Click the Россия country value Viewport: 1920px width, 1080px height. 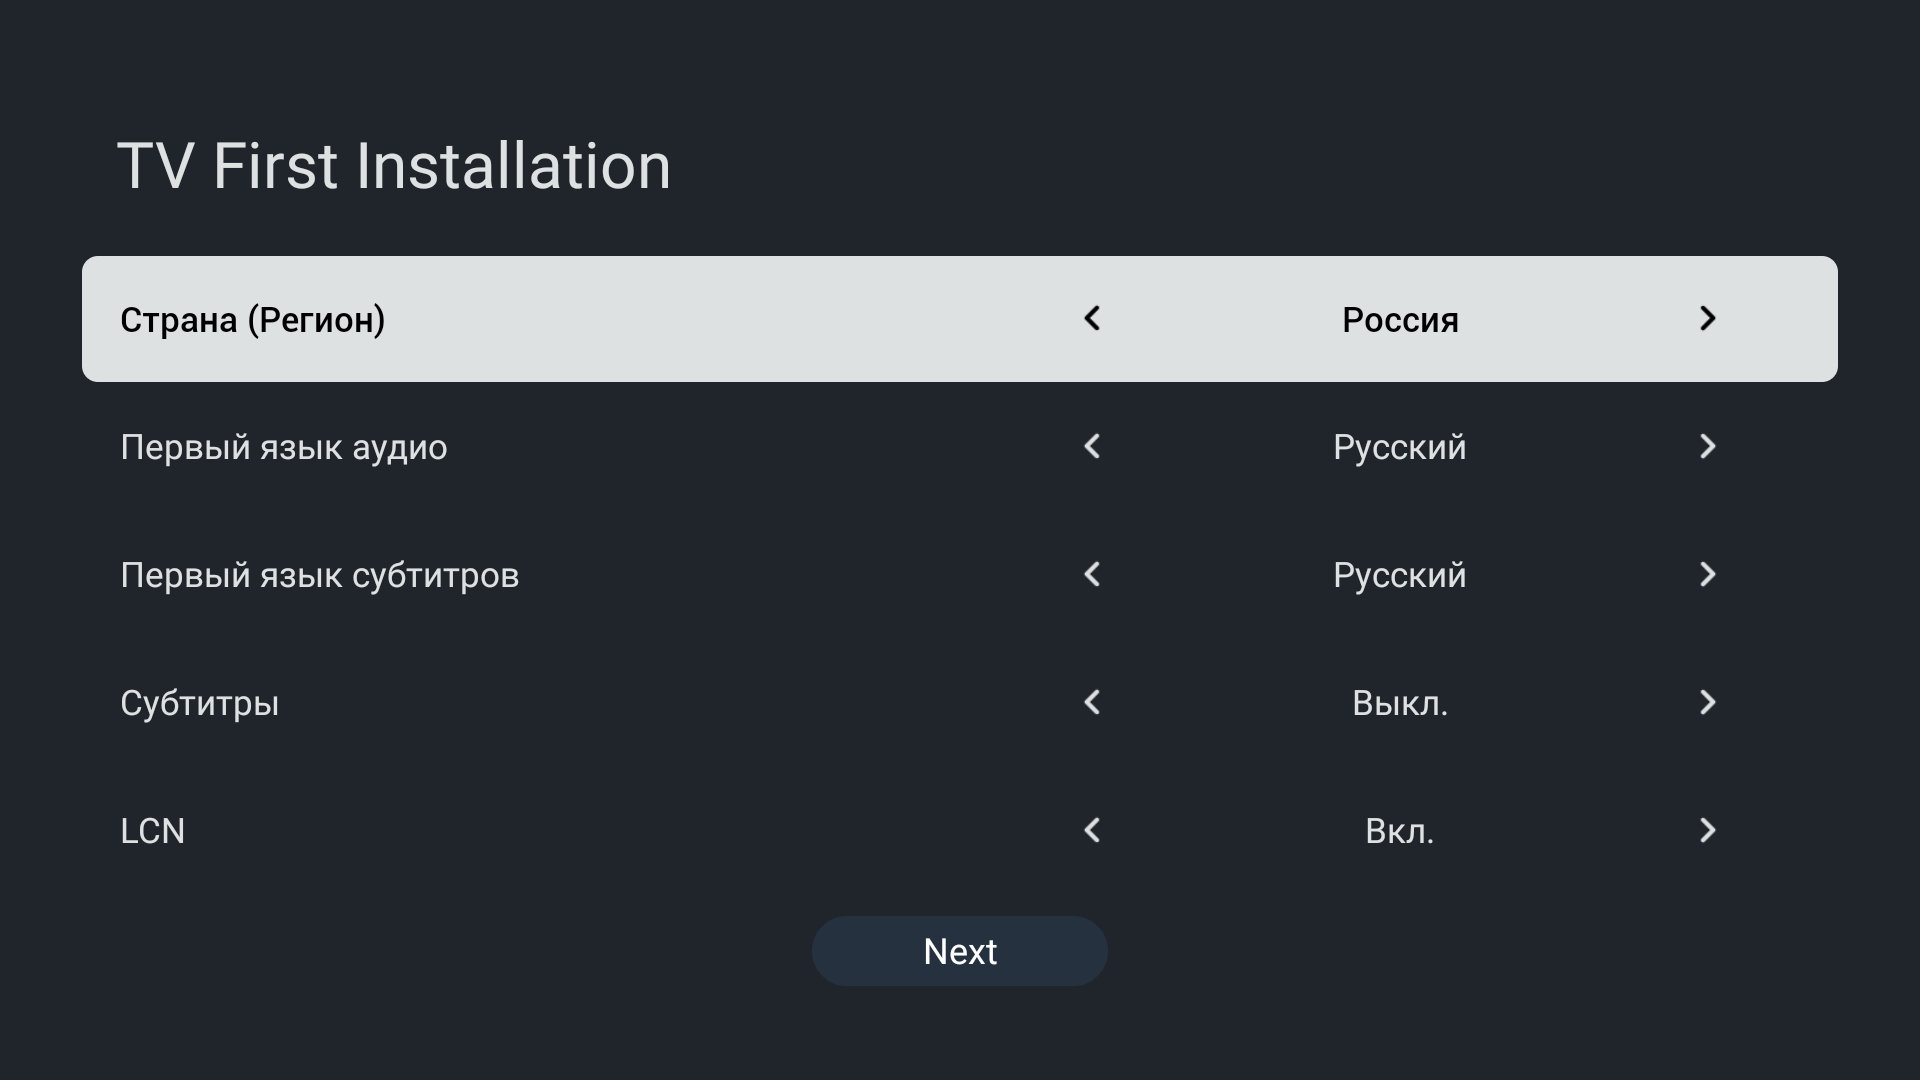1400,320
